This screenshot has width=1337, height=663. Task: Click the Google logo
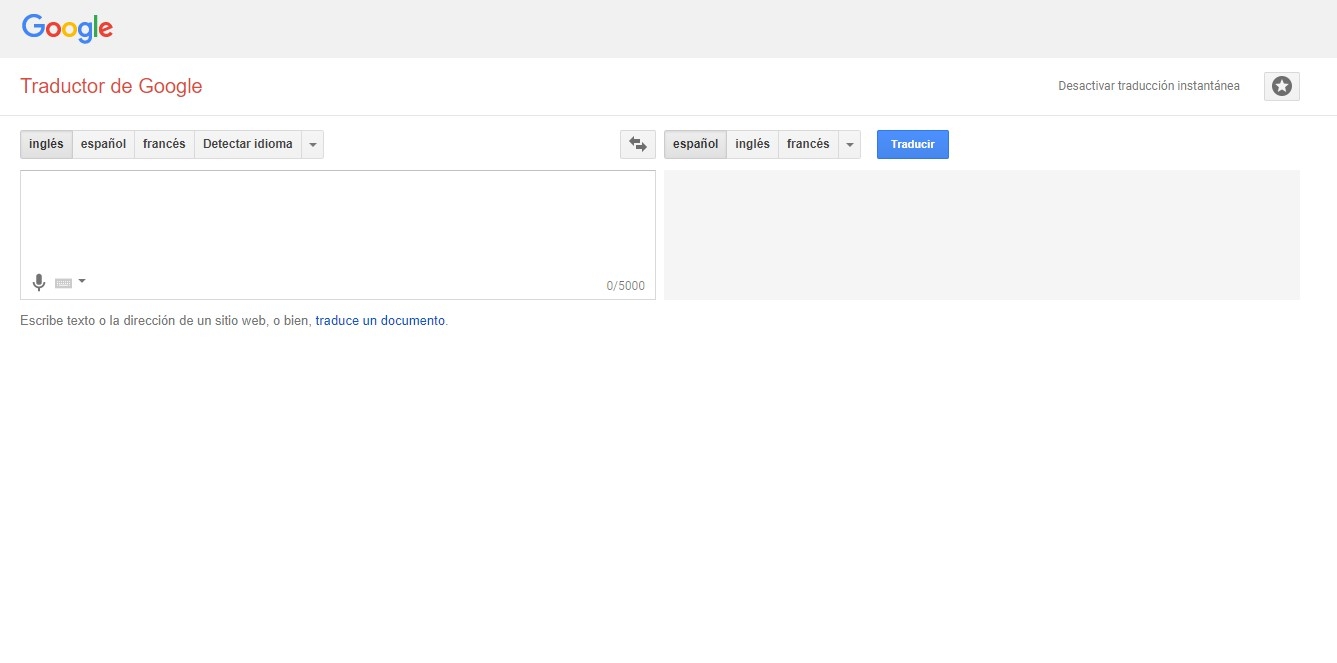coord(67,28)
